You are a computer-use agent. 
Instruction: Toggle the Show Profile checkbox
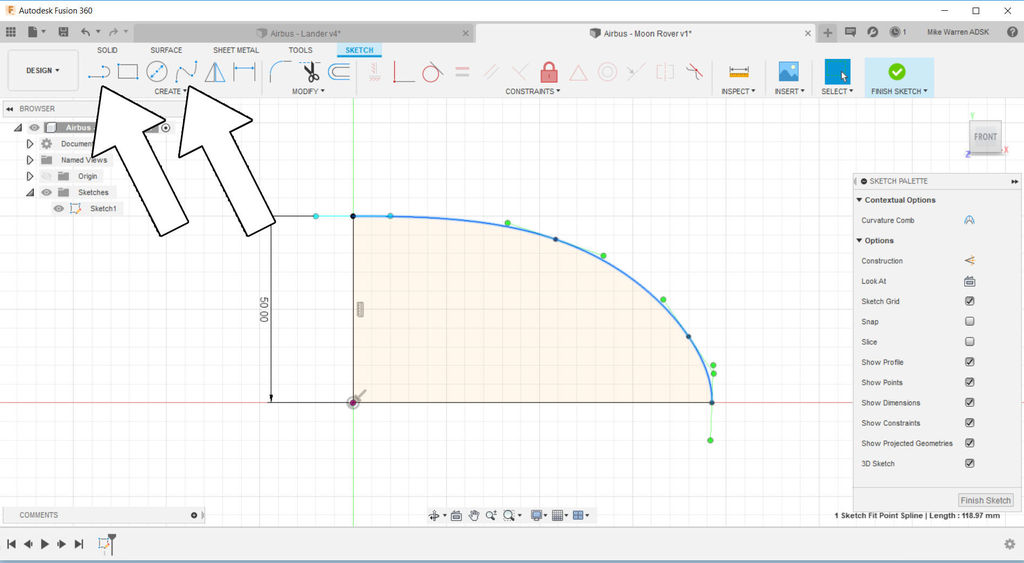pyautogui.click(x=970, y=362)
